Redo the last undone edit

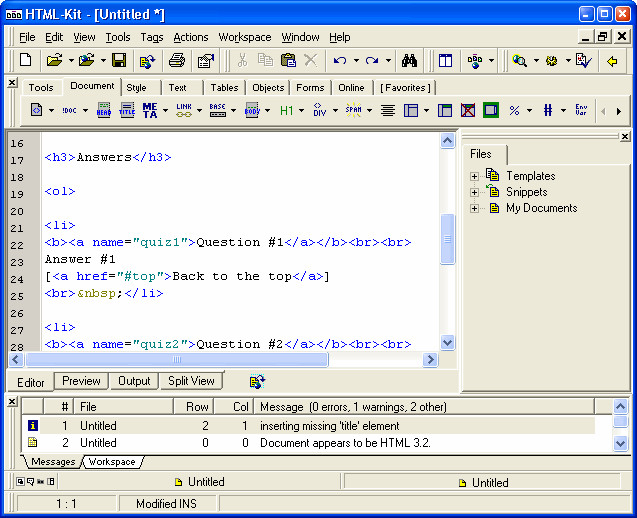pos(372,61)
